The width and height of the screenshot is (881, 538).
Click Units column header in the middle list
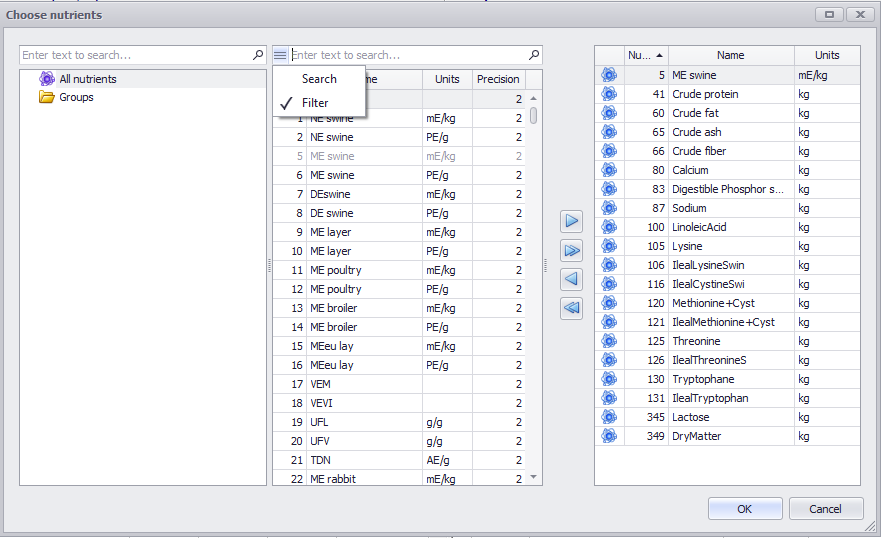[447, 79]
